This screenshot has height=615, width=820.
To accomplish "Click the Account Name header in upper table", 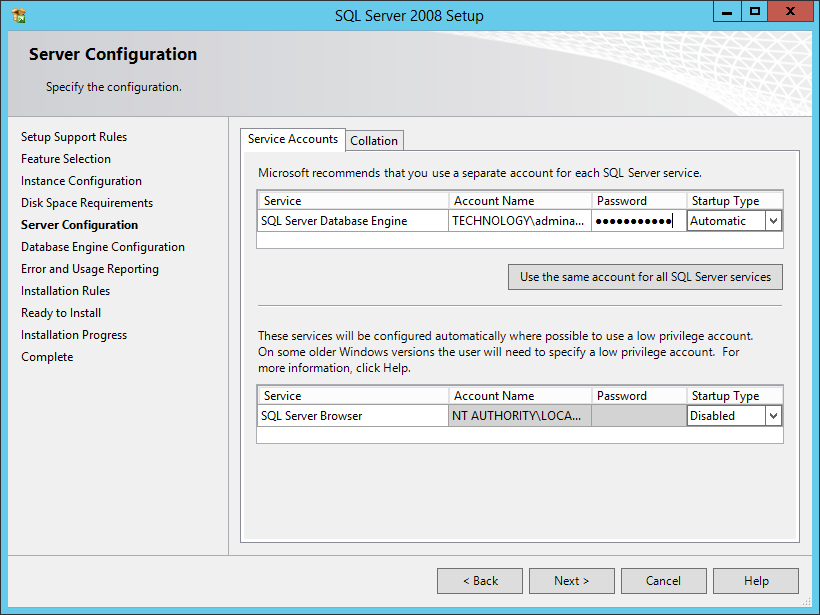I will pos(520,201).
